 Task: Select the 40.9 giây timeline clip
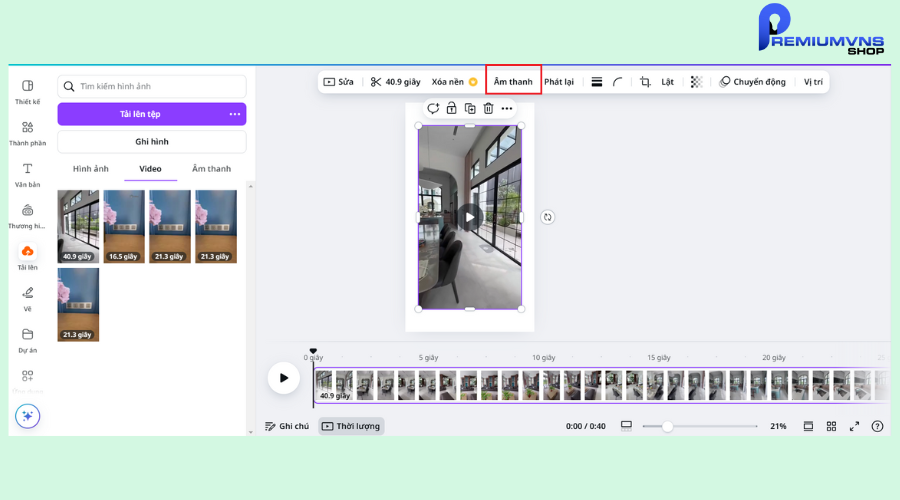(600, 385)
